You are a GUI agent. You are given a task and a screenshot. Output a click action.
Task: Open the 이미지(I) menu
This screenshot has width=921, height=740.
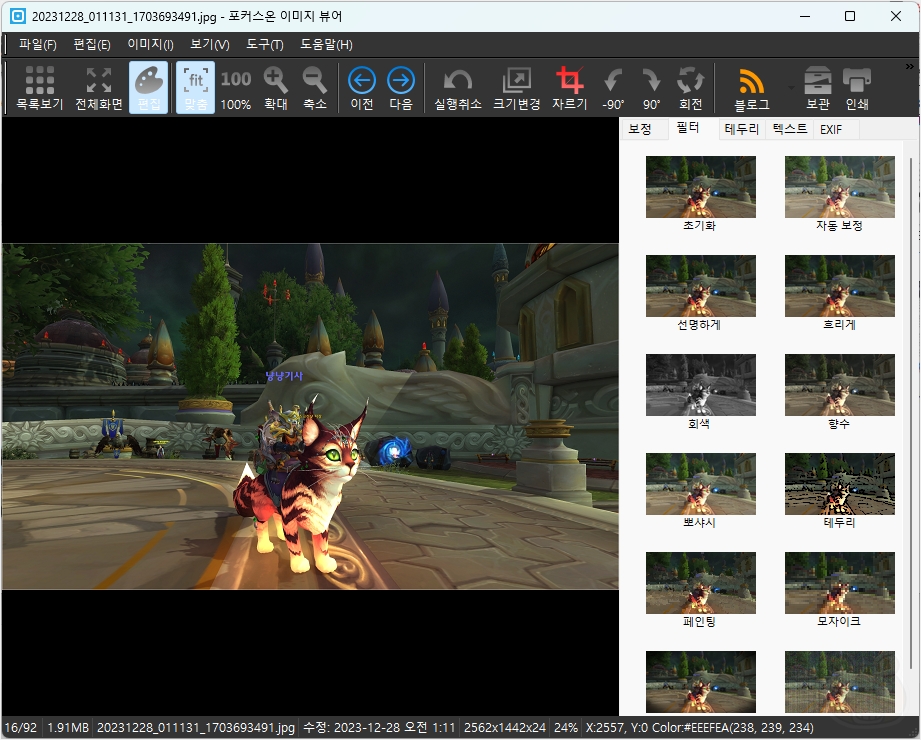150,45
